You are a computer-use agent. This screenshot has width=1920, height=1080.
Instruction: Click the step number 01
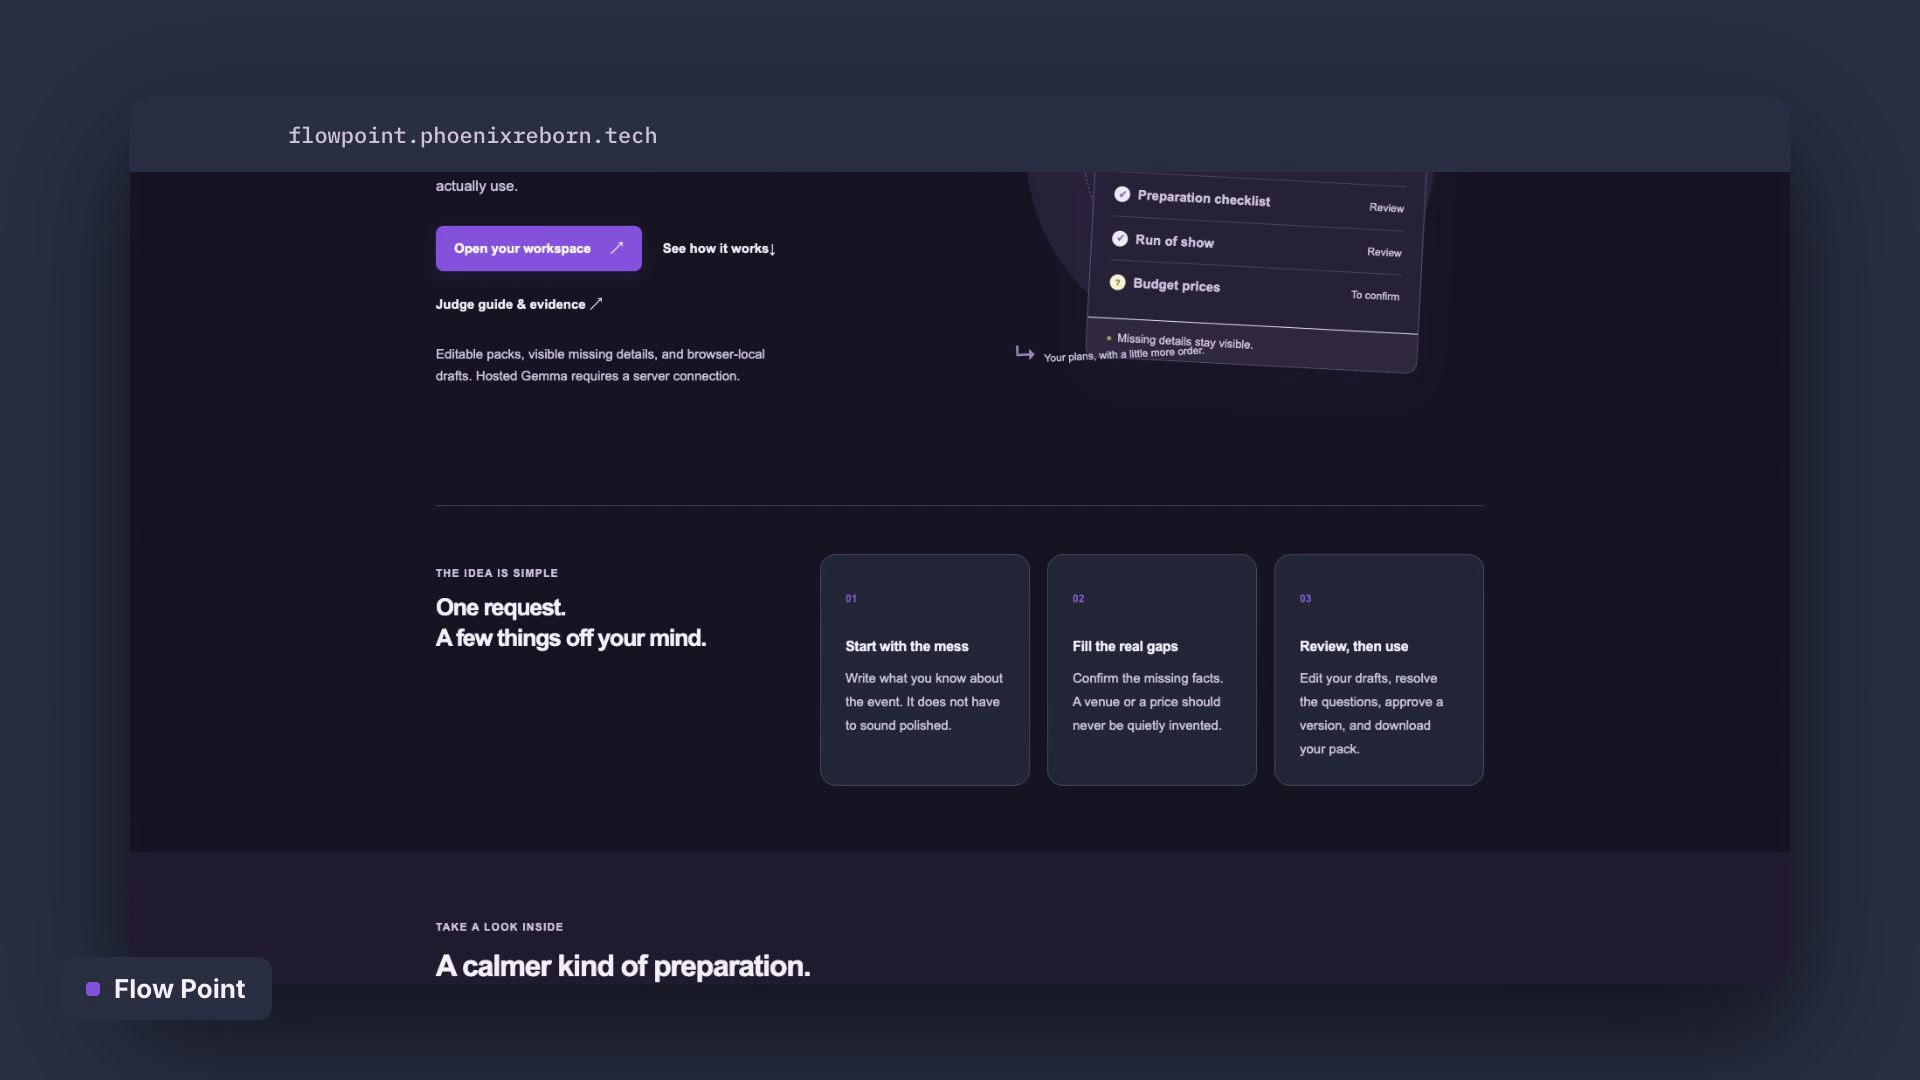[851, 599]
